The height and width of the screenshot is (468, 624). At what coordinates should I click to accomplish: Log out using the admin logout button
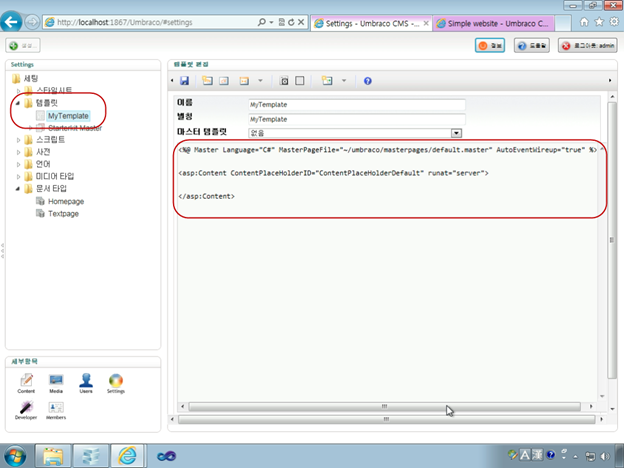[587, 46]
